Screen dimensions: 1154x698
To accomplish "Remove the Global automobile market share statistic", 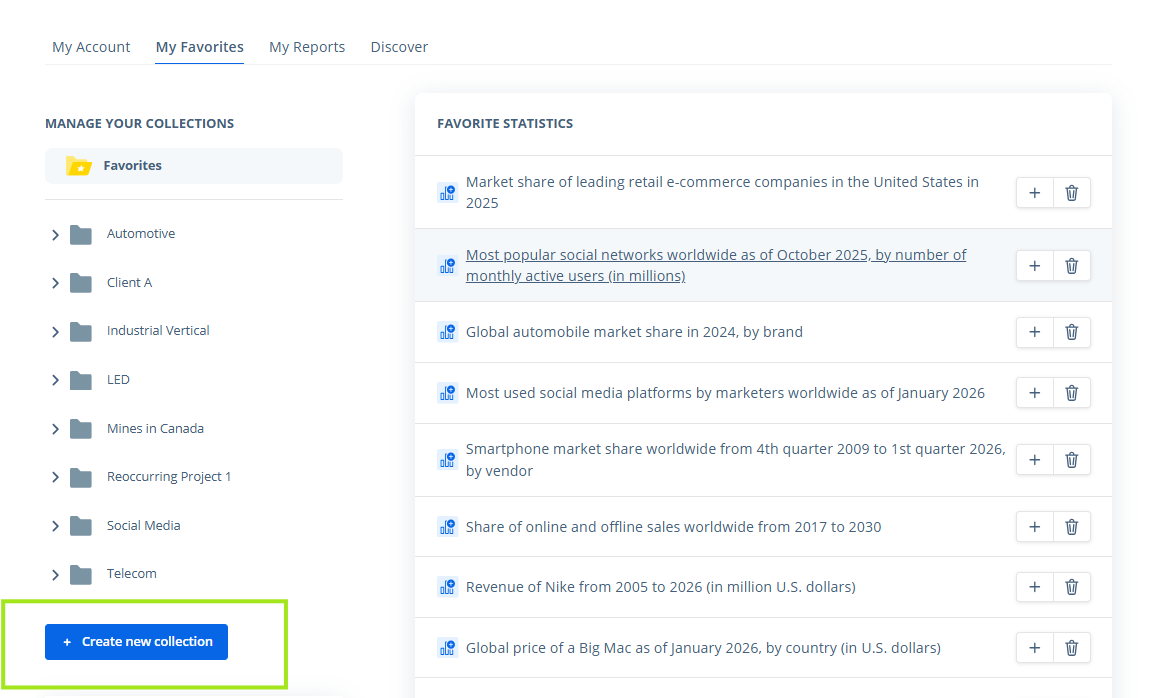I will pyautogui.click(x=1072, y=332).
